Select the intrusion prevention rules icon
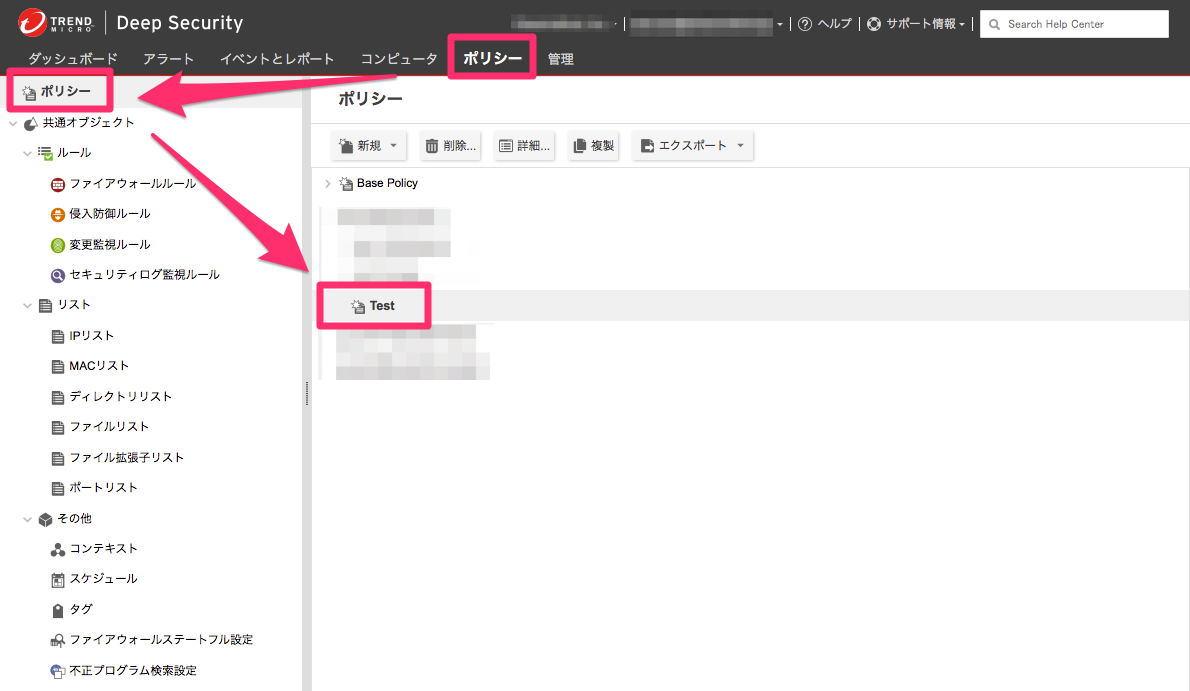 pos(58,214)
